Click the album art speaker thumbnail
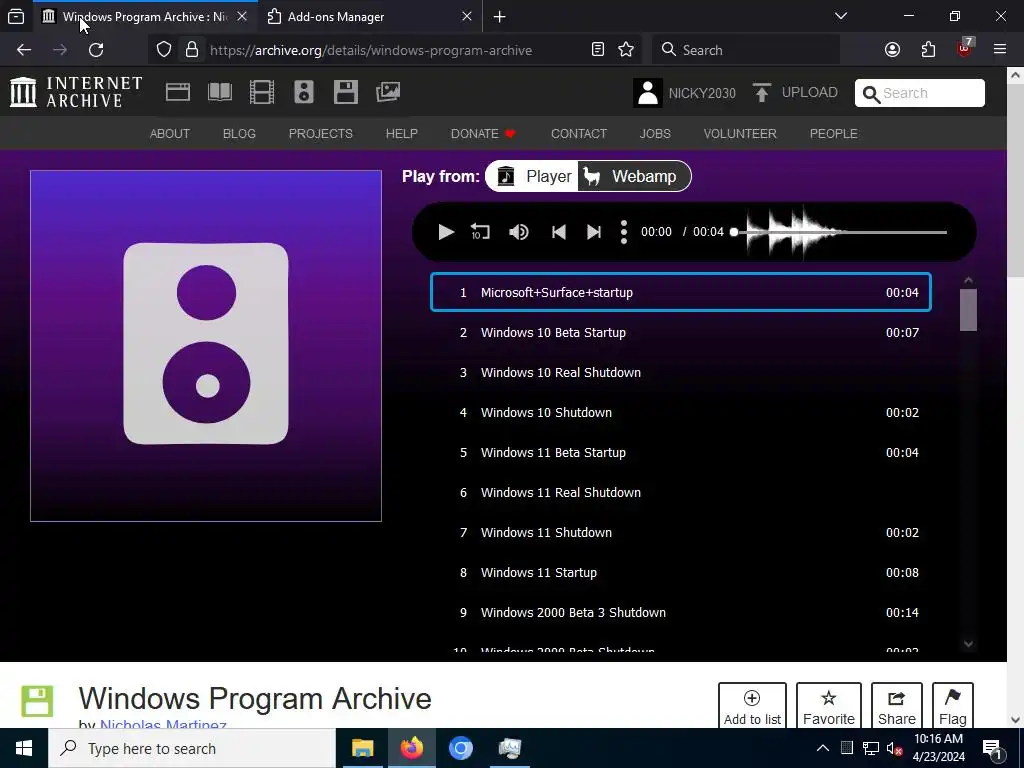Screen dimensions: 1024x768 (x=206, y=346)
